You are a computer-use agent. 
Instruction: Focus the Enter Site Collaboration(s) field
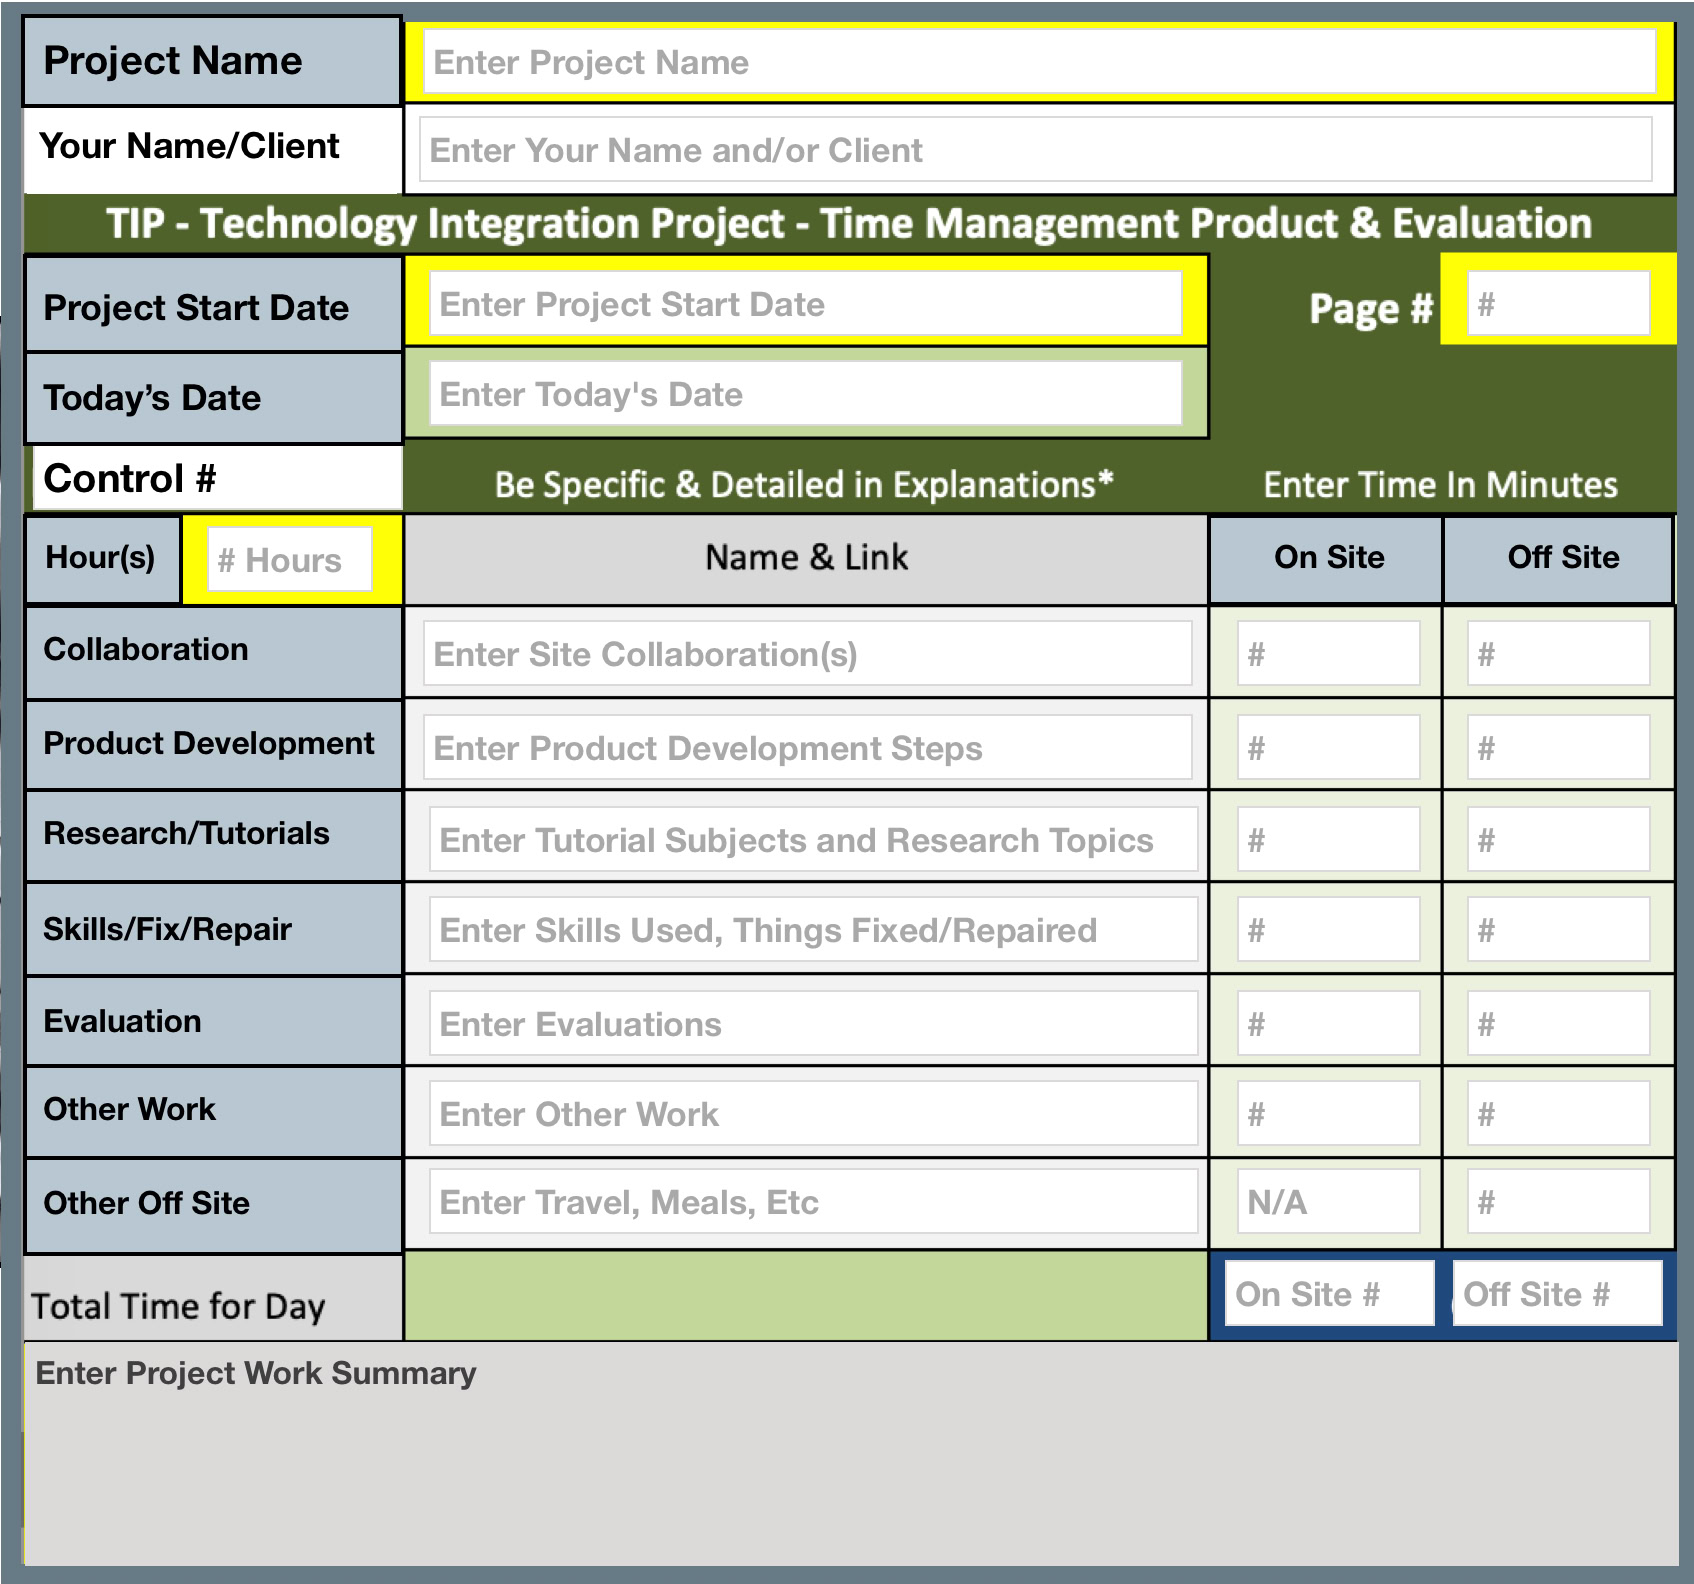(808, 653)
